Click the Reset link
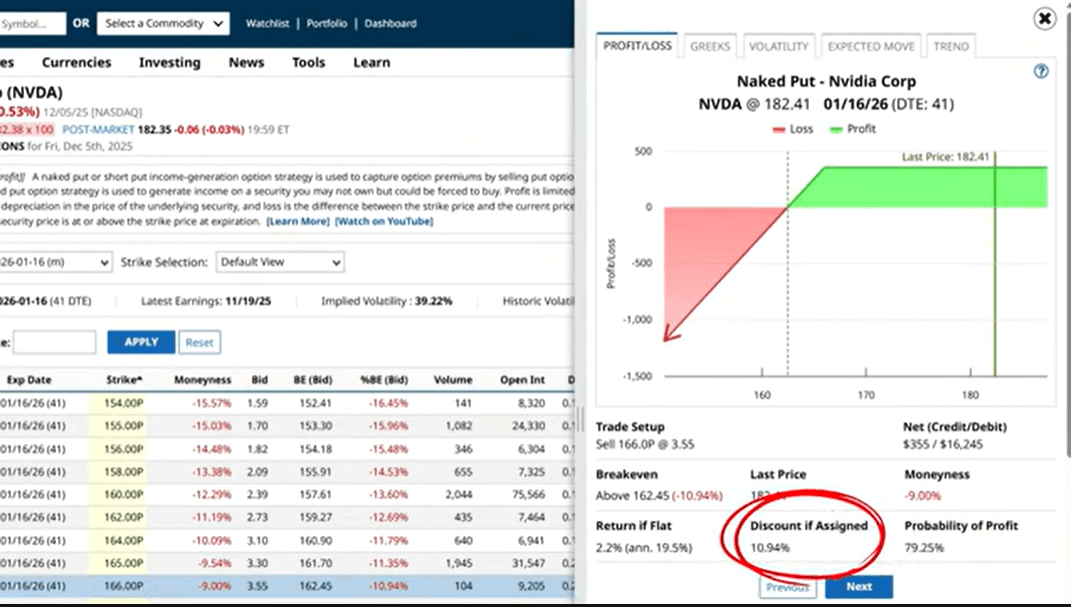Viewport: 1071px width, 607px height. point(199,341)
